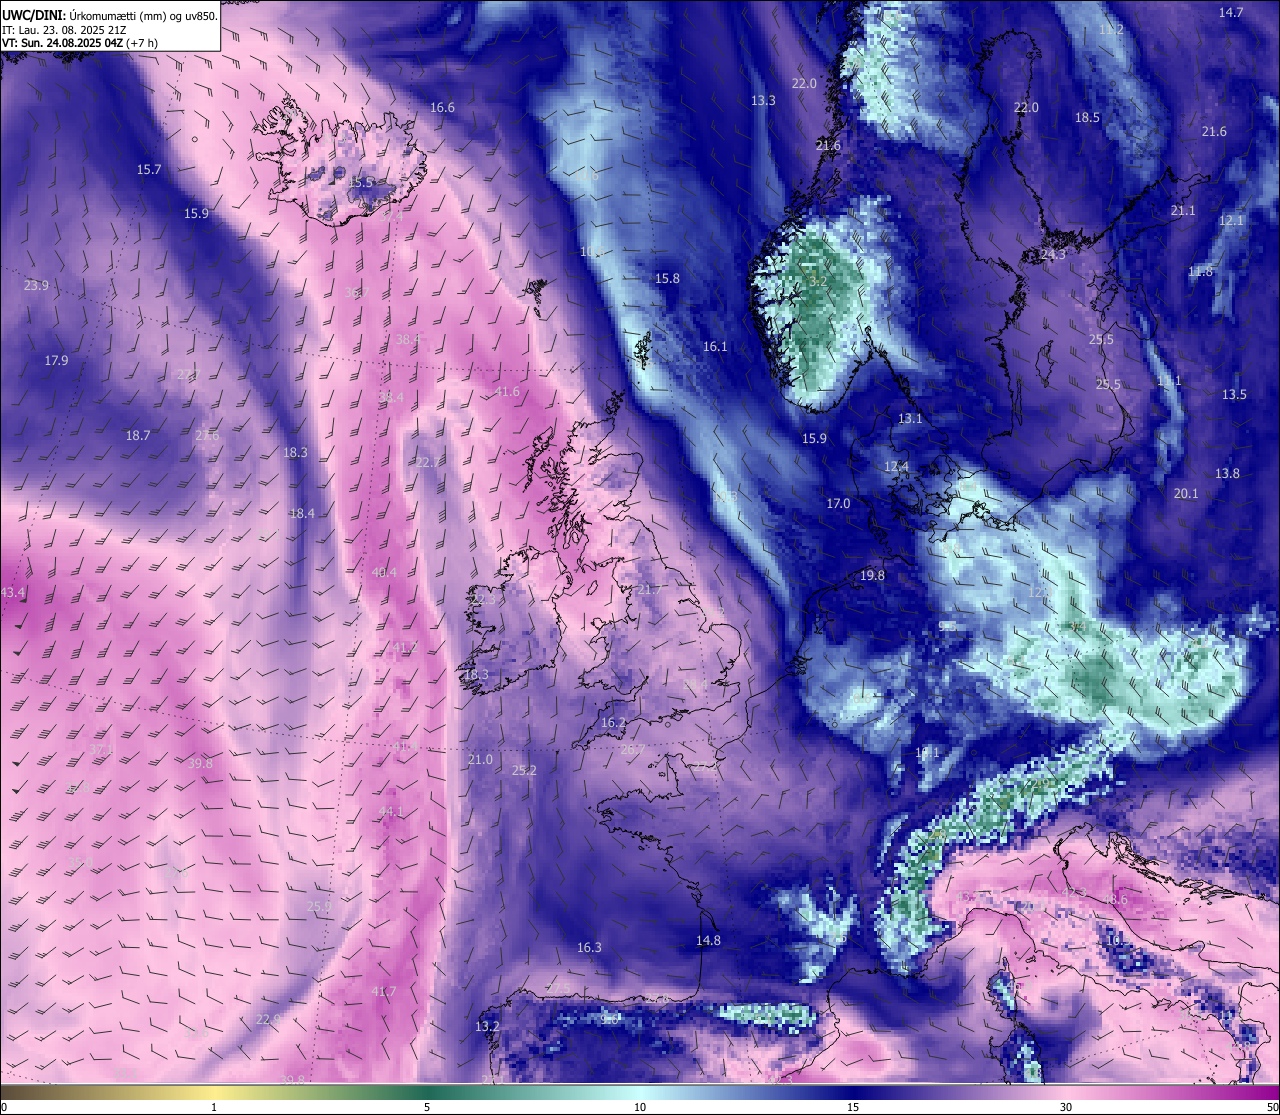Click the 25.2 value label
The image size is (1280, 1115).
click(x=524, y=771)
